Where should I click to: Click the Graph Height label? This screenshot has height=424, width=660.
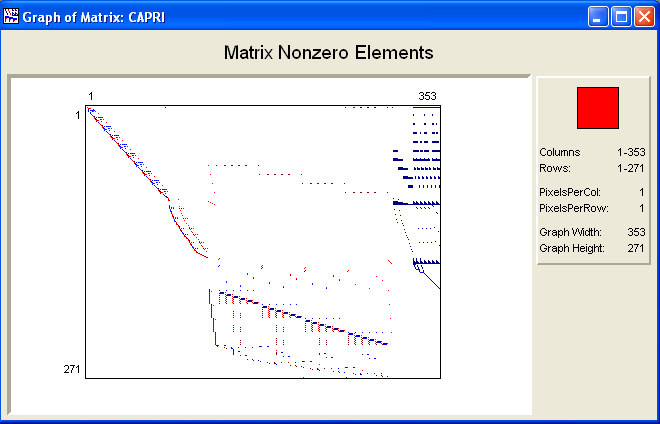pyautogui.click(x=568, y=247)
